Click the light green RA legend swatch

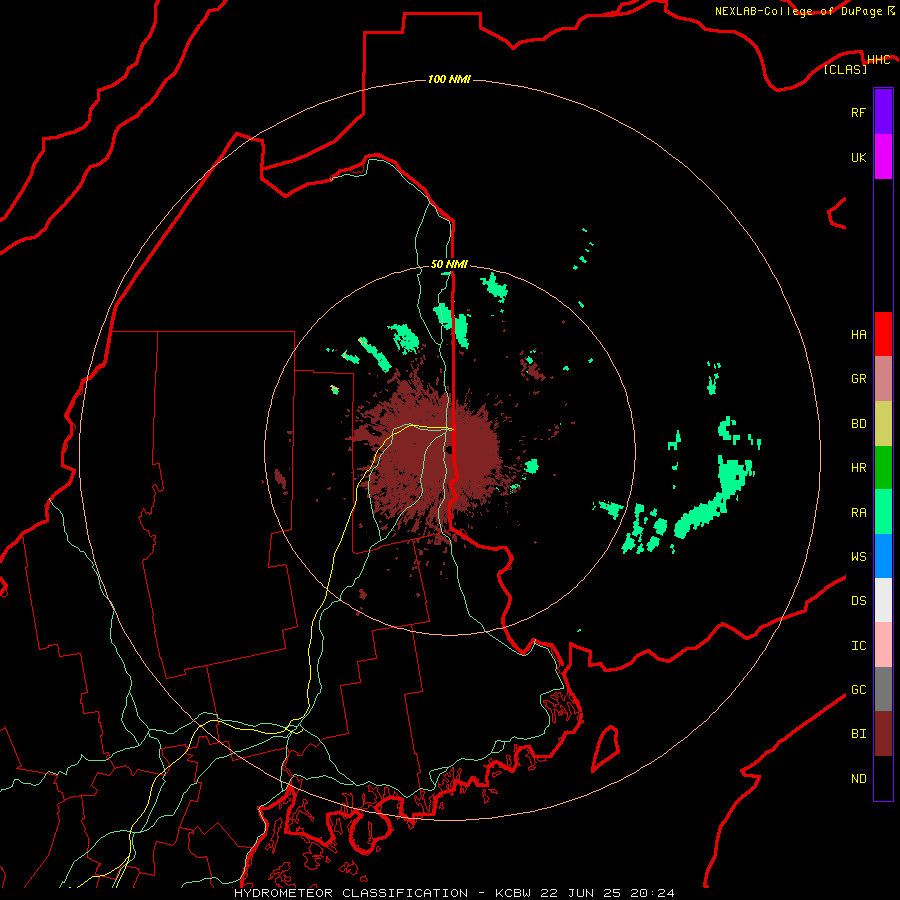(883, 512)
